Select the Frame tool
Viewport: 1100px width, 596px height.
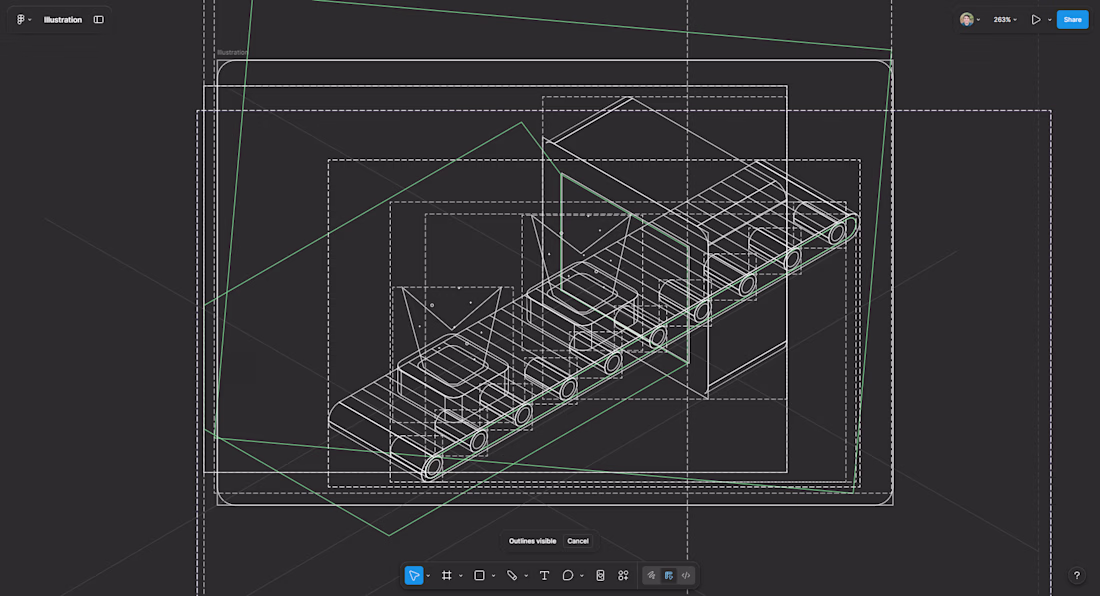click(x=446, y=576)
